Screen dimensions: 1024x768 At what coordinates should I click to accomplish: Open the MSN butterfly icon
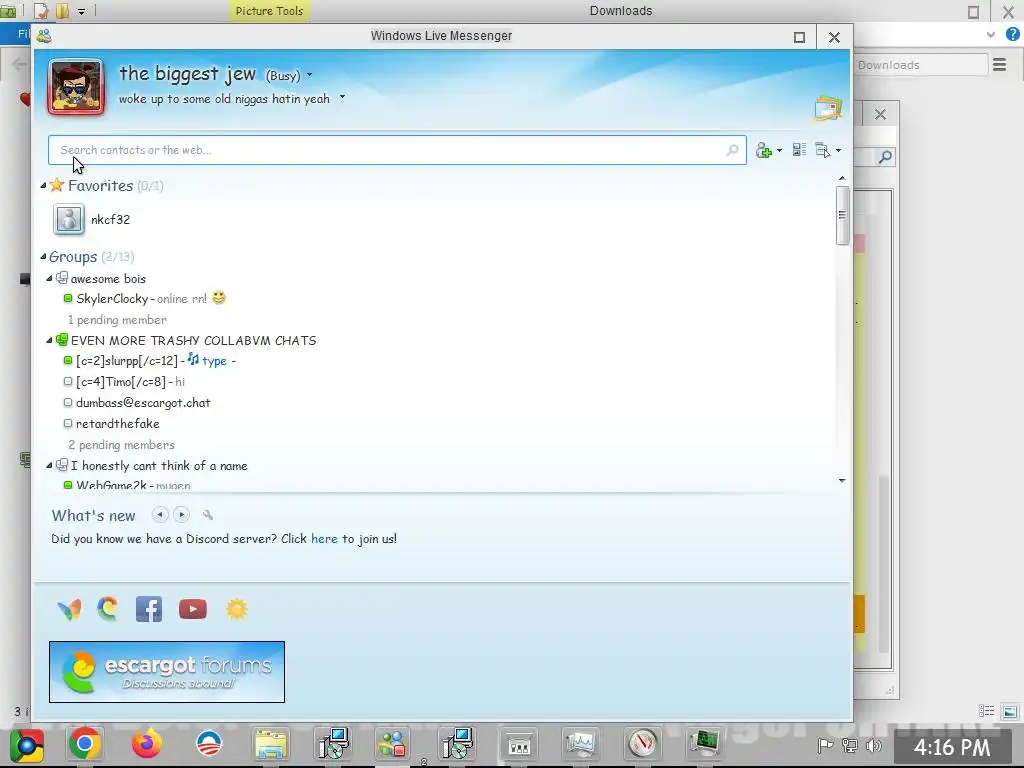70,609
